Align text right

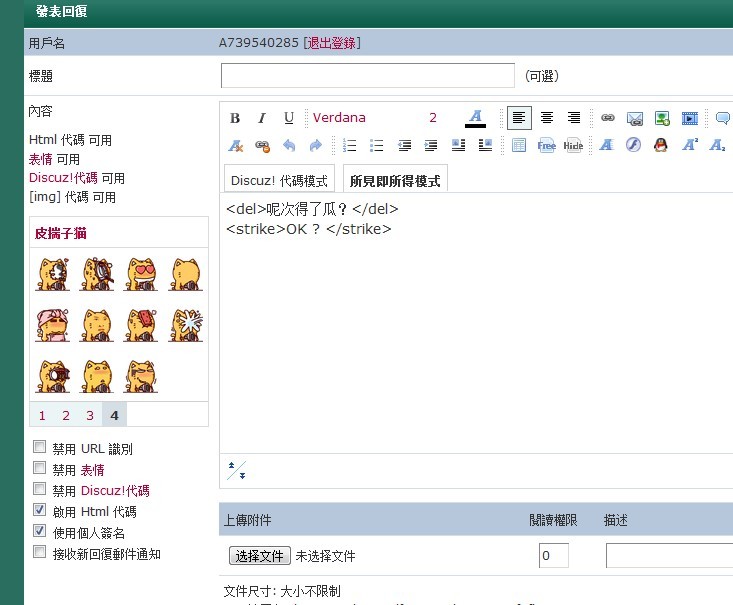pos(574,118)
